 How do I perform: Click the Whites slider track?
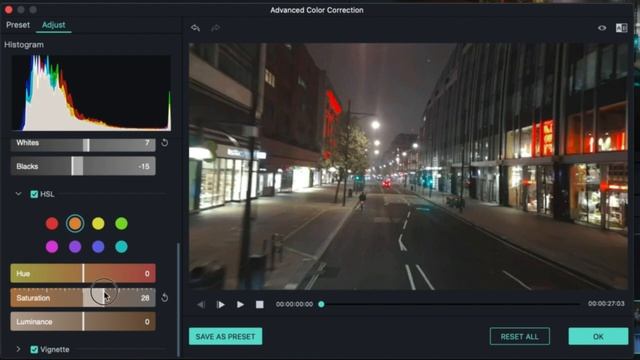tap(83, 144)
